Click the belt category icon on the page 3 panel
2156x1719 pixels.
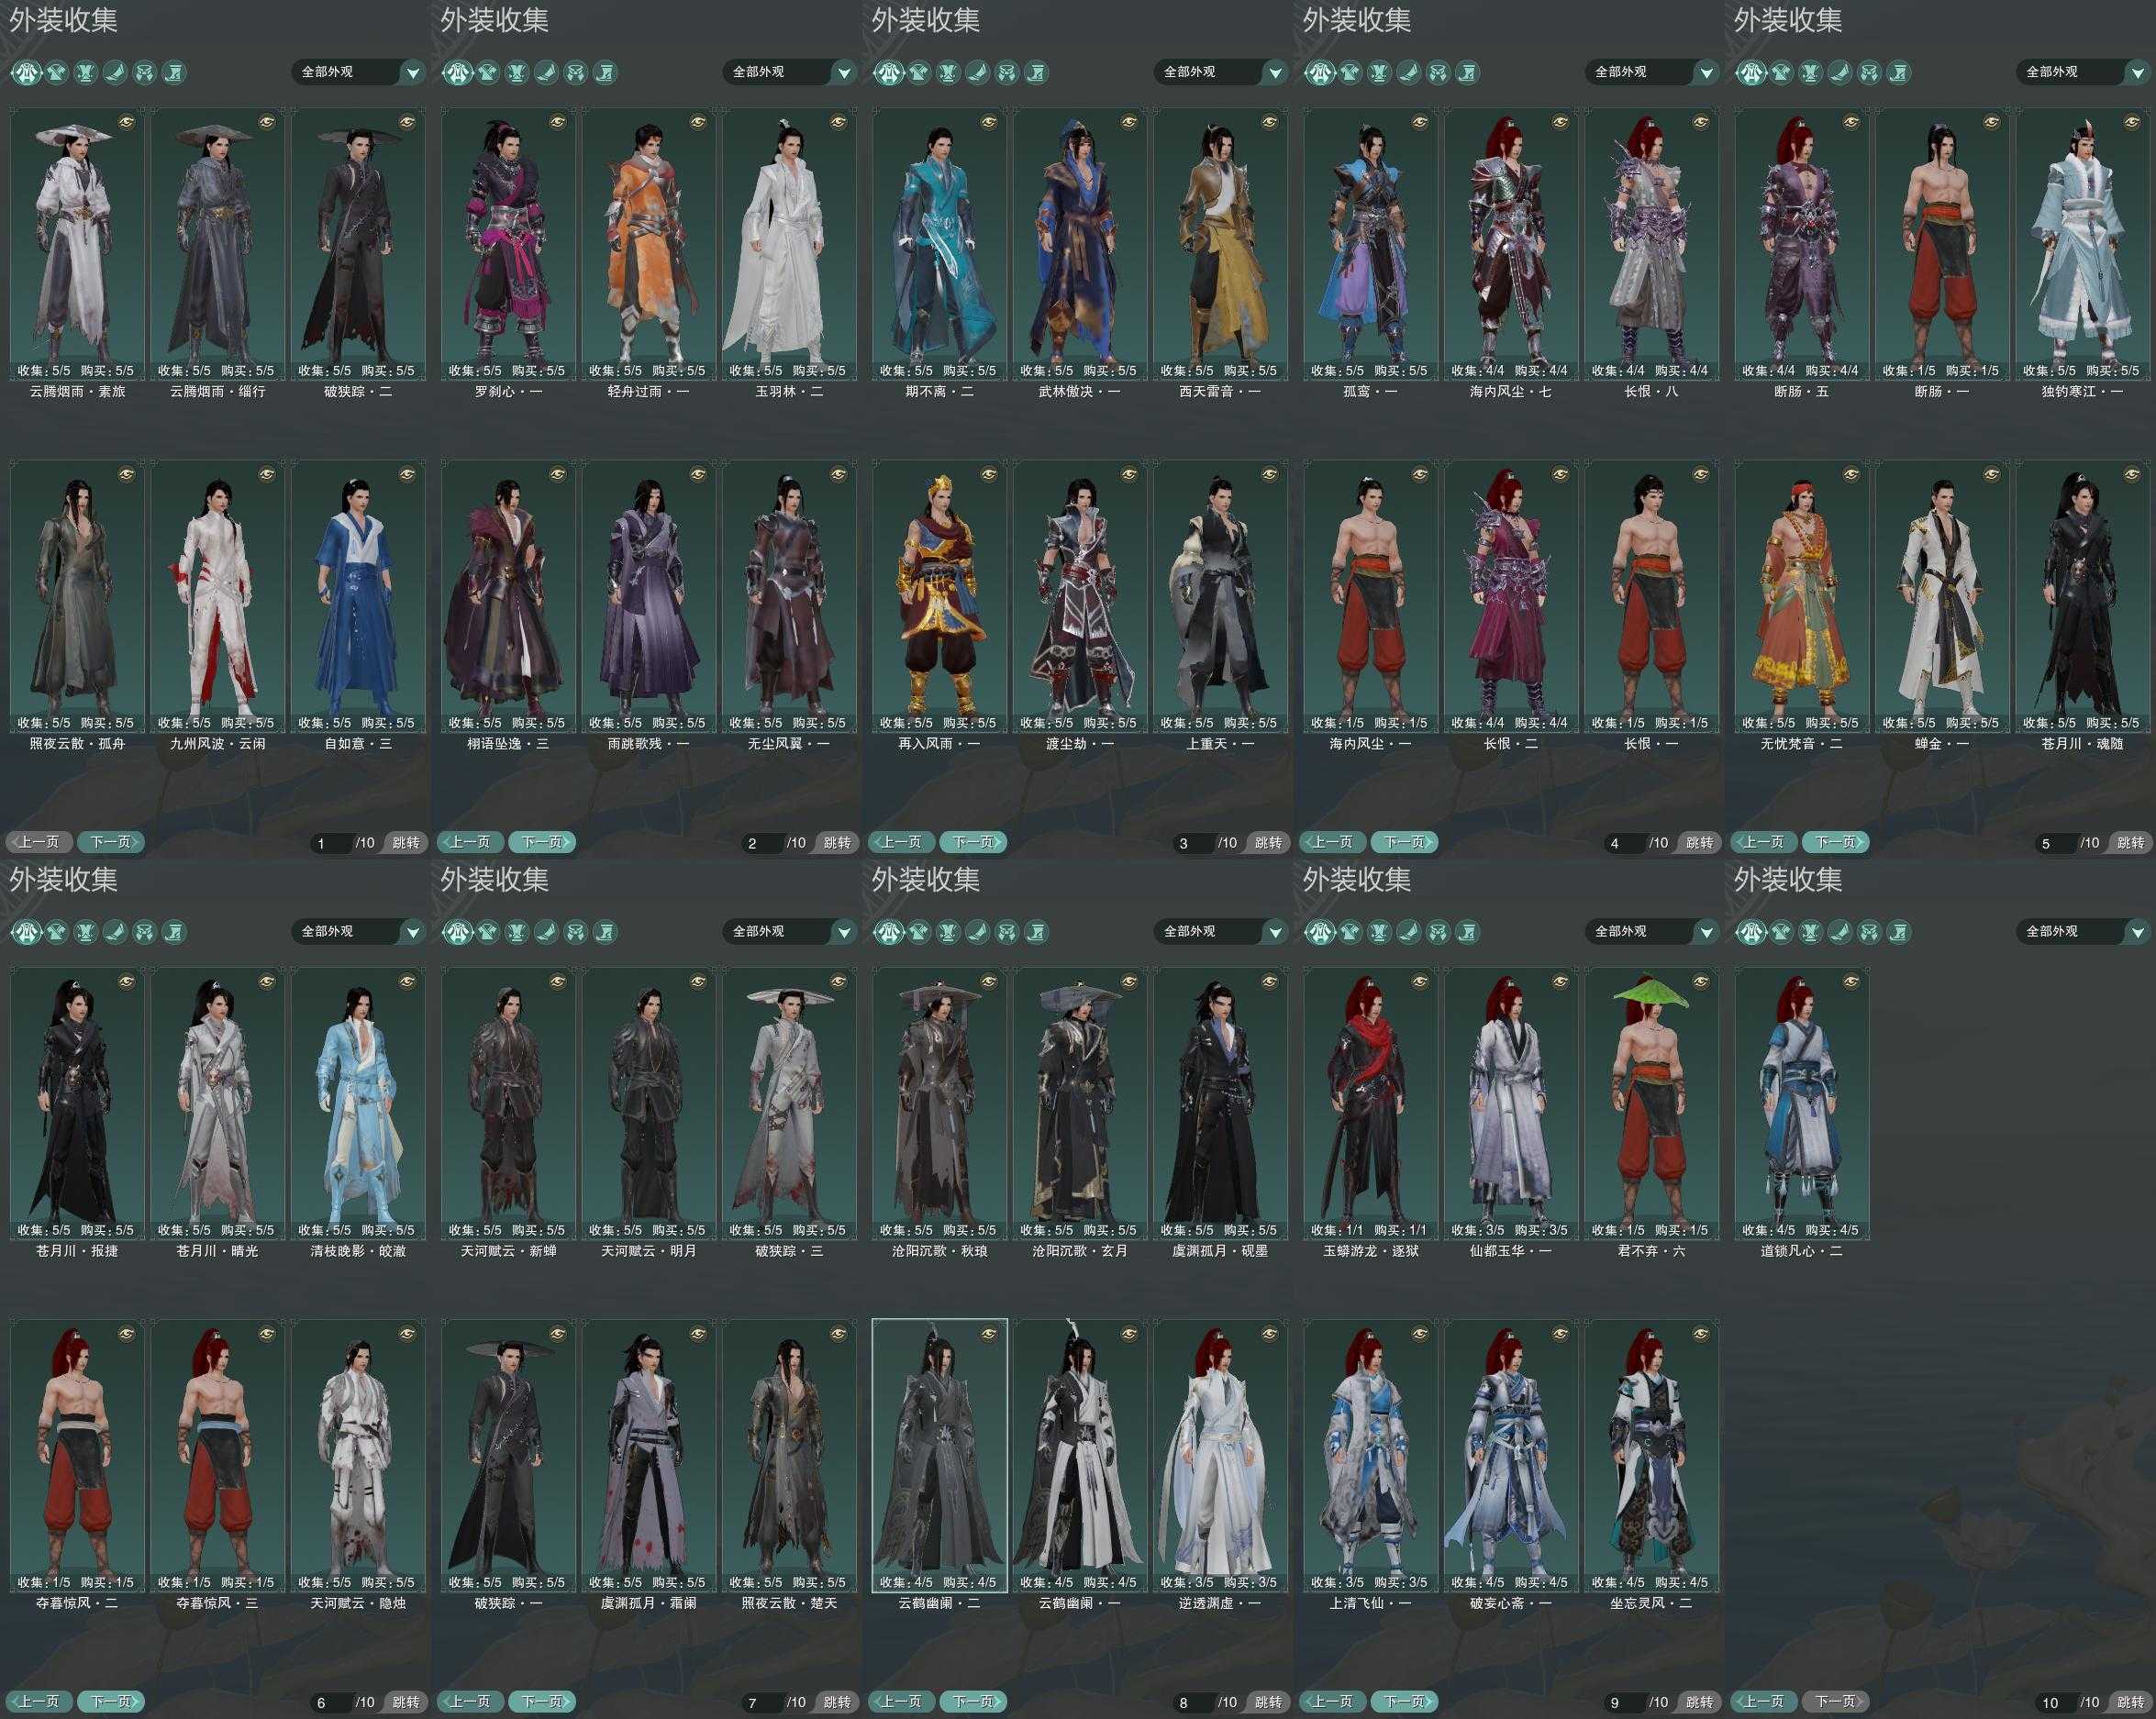[1007, 73]
